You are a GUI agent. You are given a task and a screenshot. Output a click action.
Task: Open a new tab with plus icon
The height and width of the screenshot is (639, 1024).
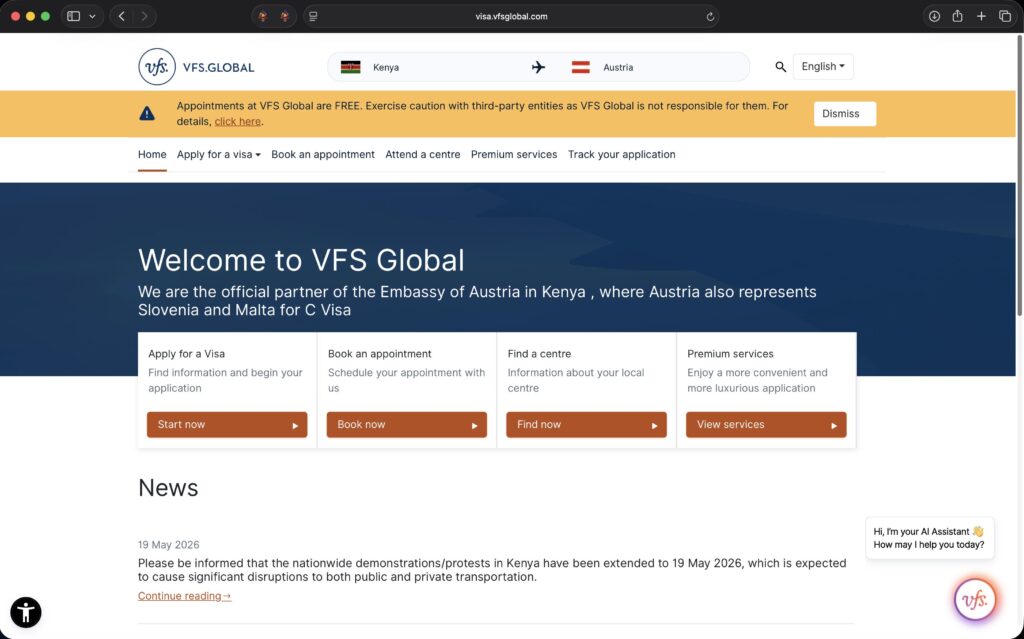[x=981, y=16]
